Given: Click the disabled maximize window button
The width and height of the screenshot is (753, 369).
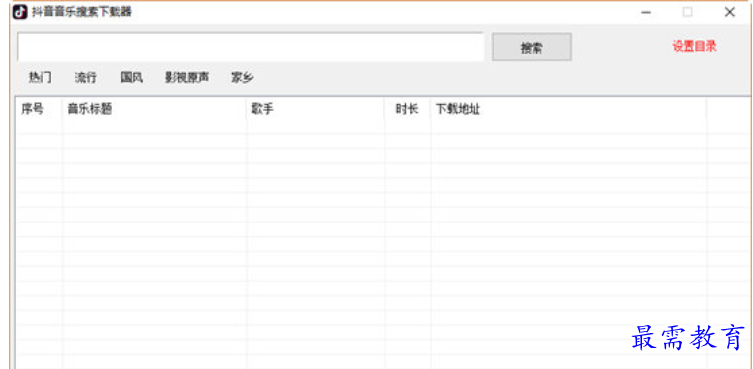Looking at the screenshot, I should coord(688,12).
